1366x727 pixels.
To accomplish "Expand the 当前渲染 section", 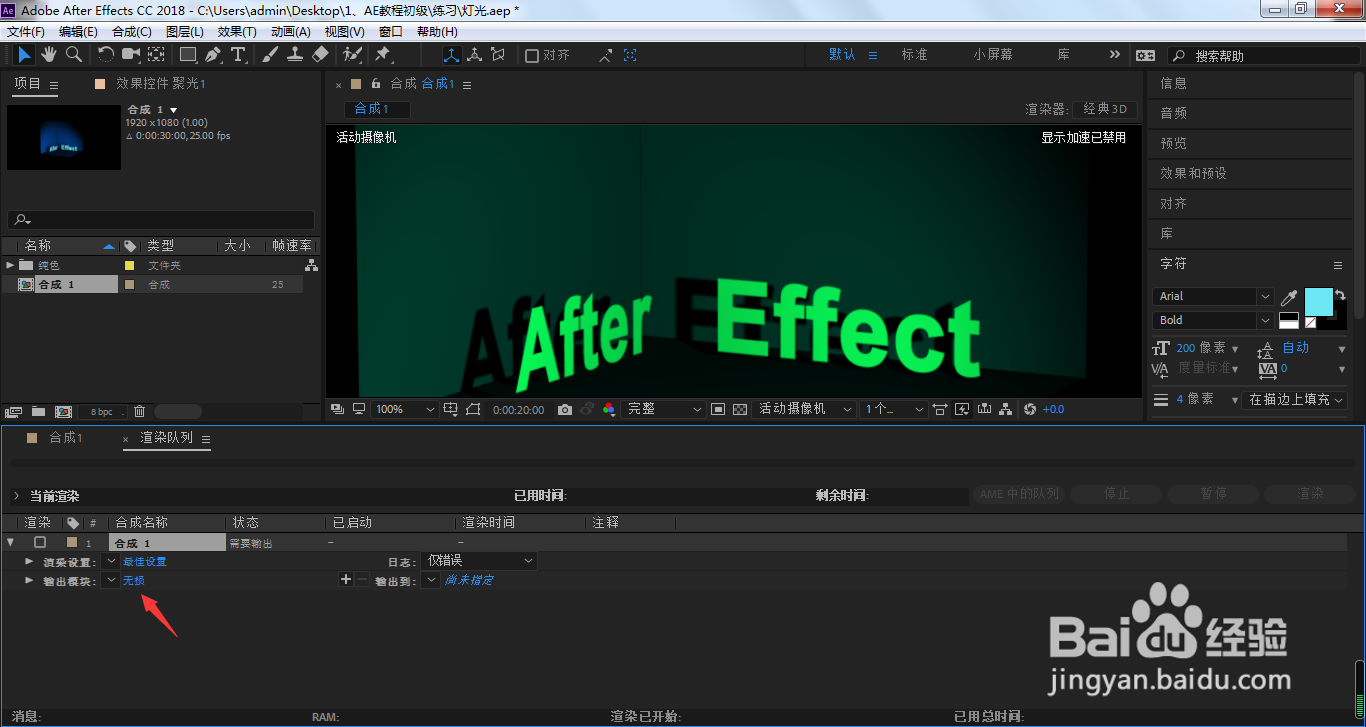I will (16, 496).
